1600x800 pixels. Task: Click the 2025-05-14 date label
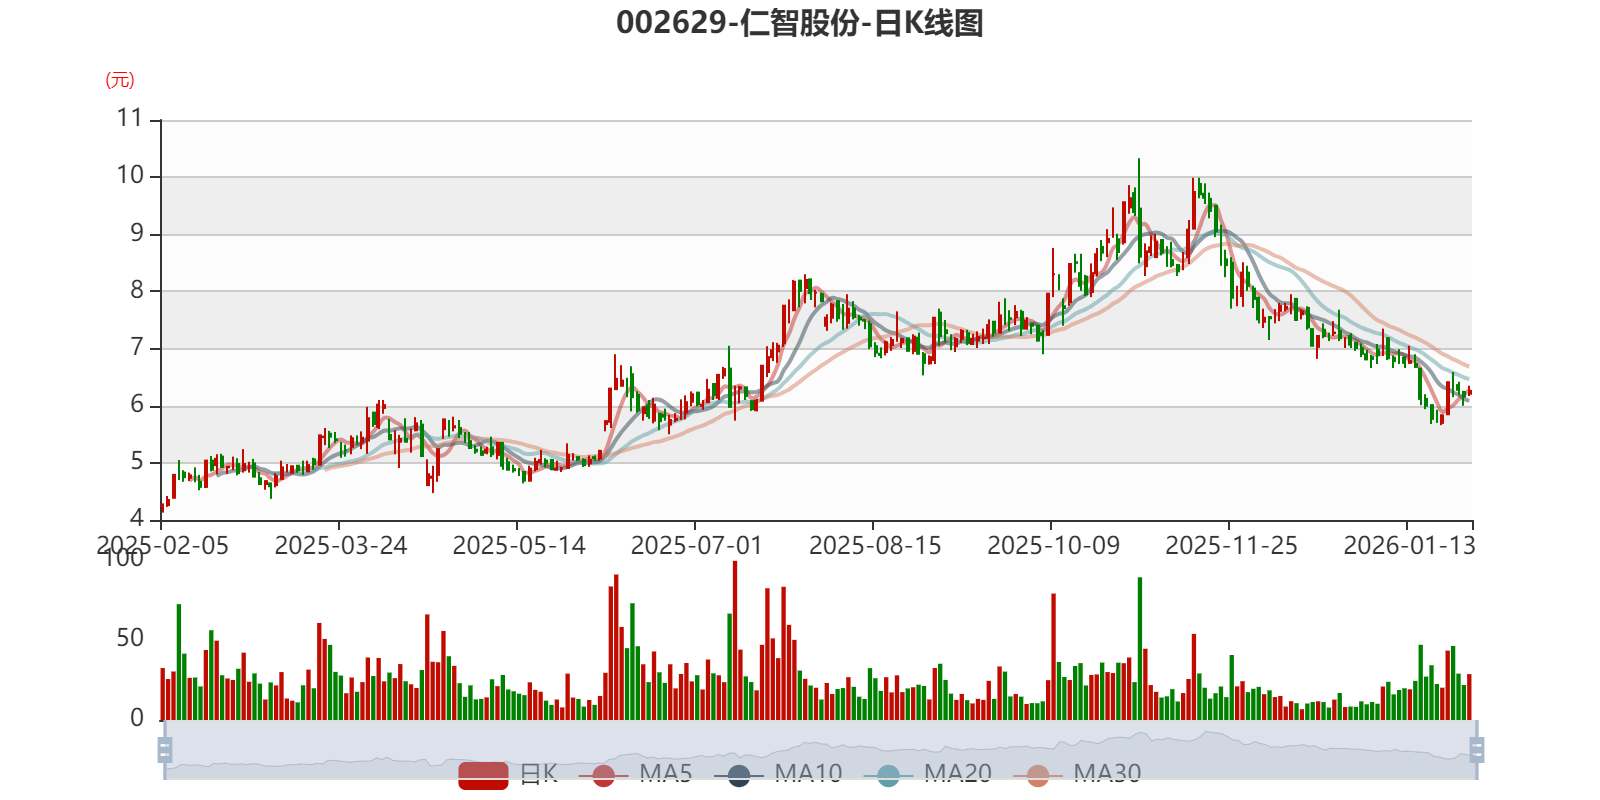[x=519, y=546]
